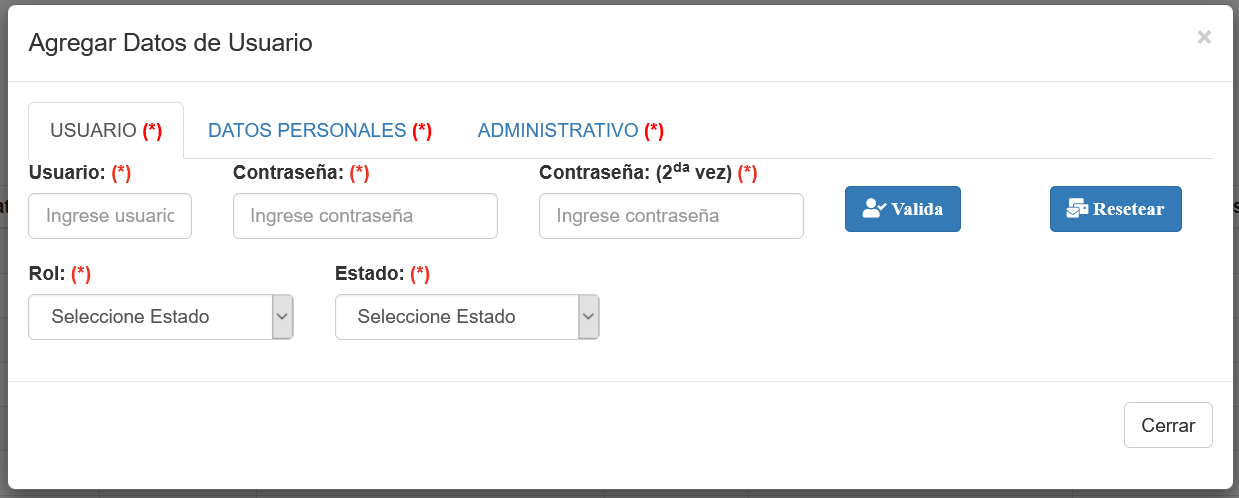Click the 'Contraseña: (2da vez)' label
1239x498 pixels.
(x=636, y=172)
